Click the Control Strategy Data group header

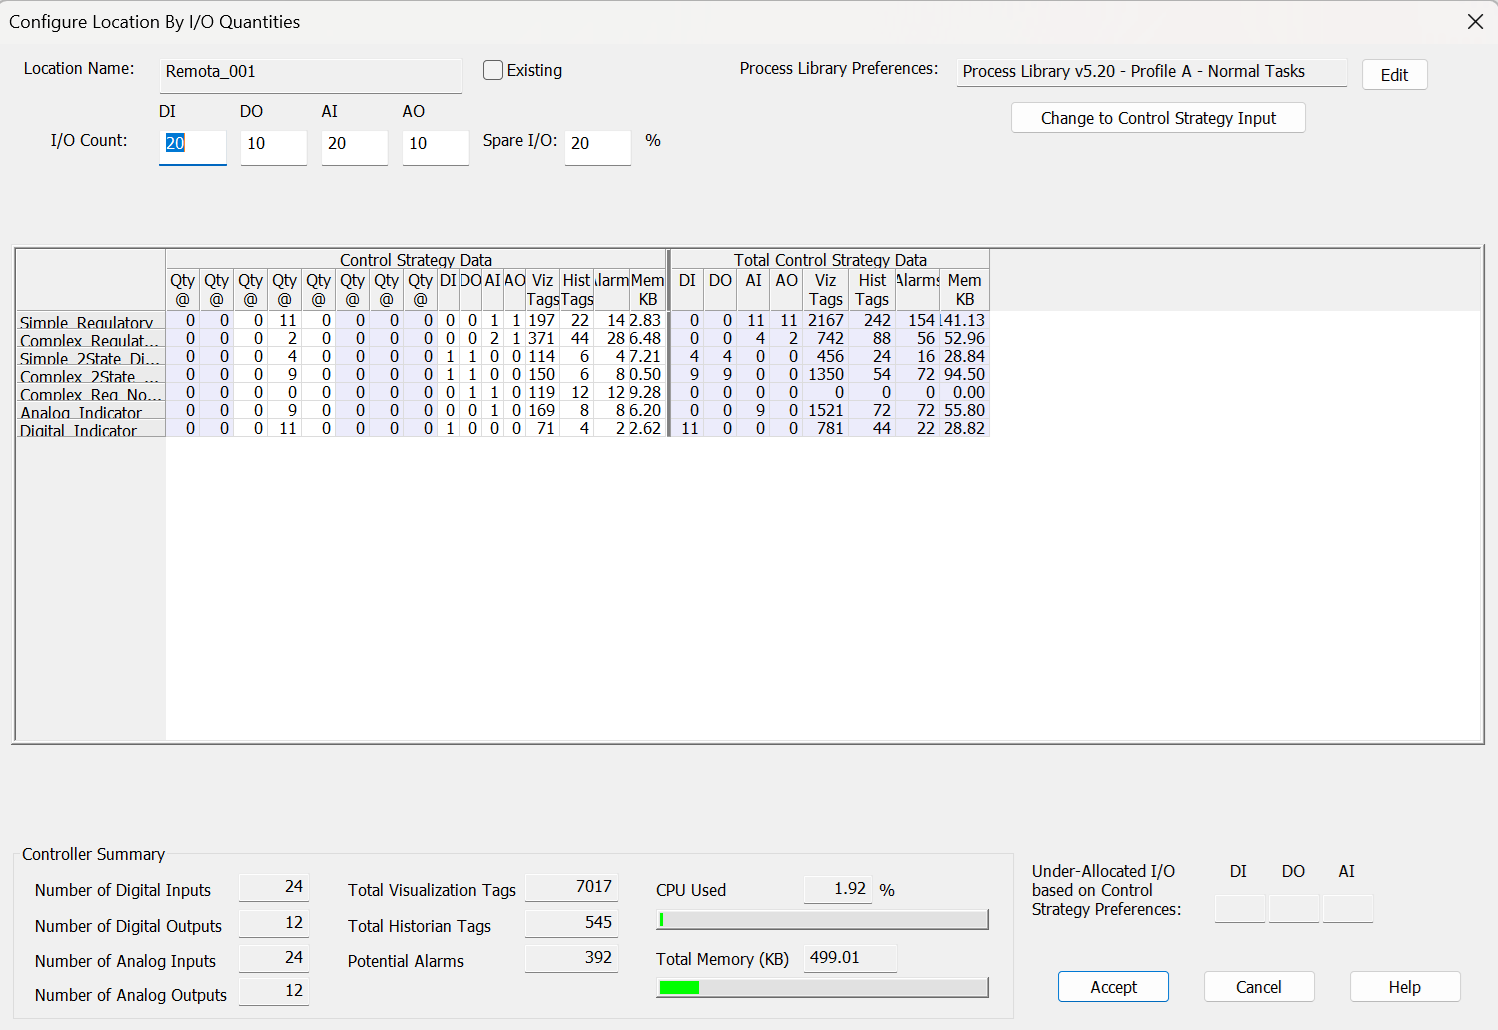pyautogui.click(x=416, y=259)
